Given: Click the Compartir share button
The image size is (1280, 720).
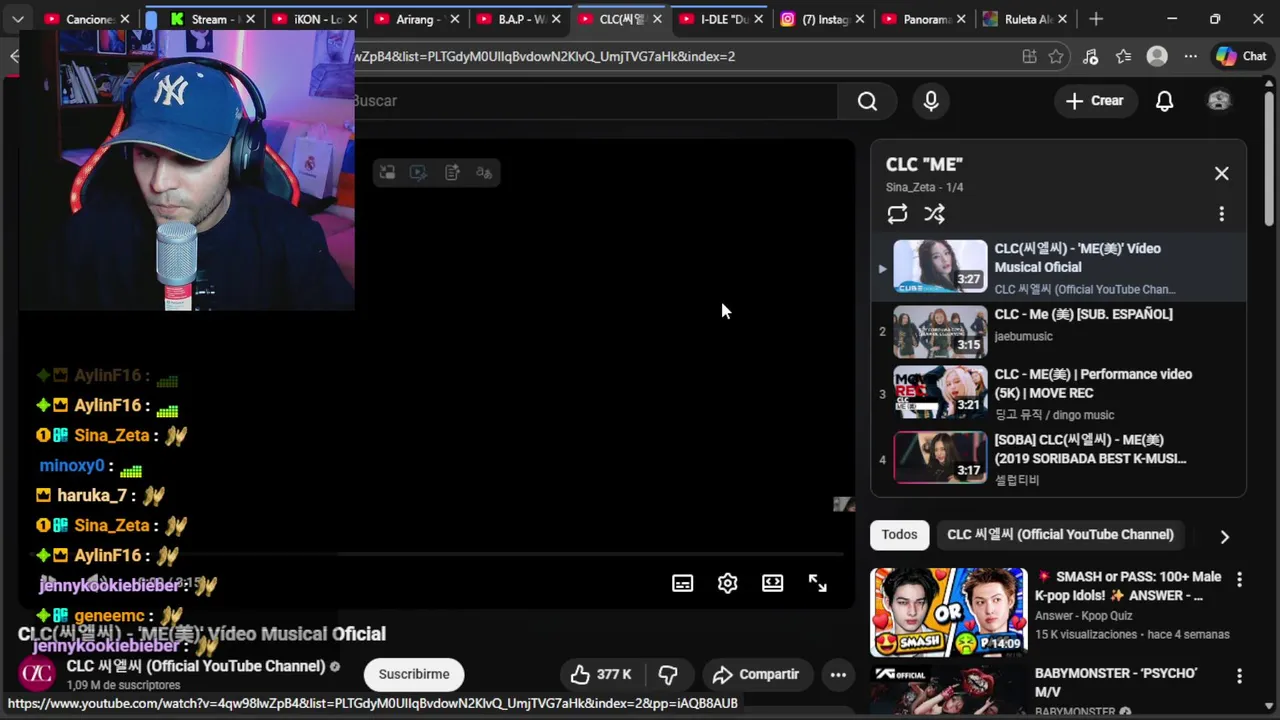Looking at the screenshot, I should point(756,674).
